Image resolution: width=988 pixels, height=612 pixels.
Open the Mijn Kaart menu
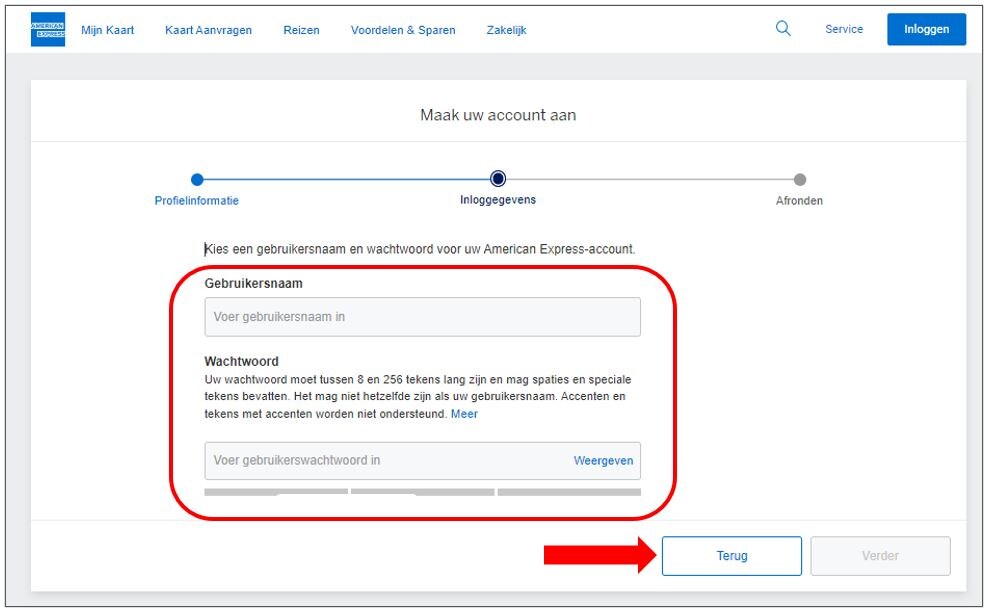(x=107, y=30)
